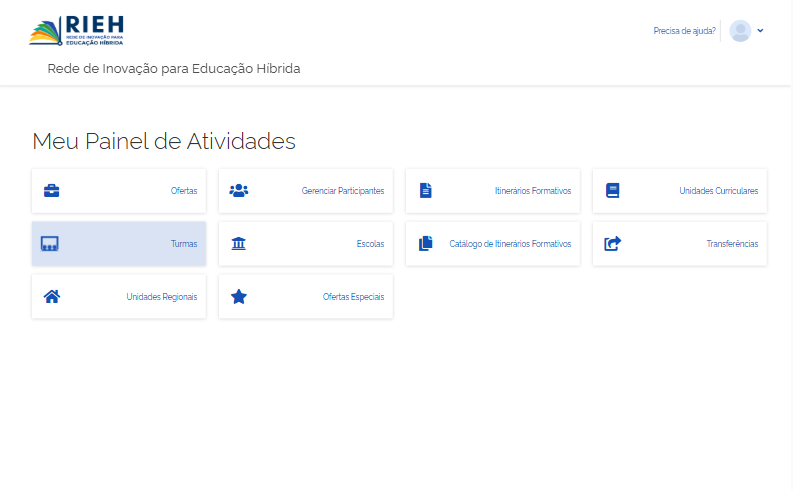Open Catálogo de Itinerários Formativos text link
The height and width of the screenshot is (490, 793).
[510, 244]
